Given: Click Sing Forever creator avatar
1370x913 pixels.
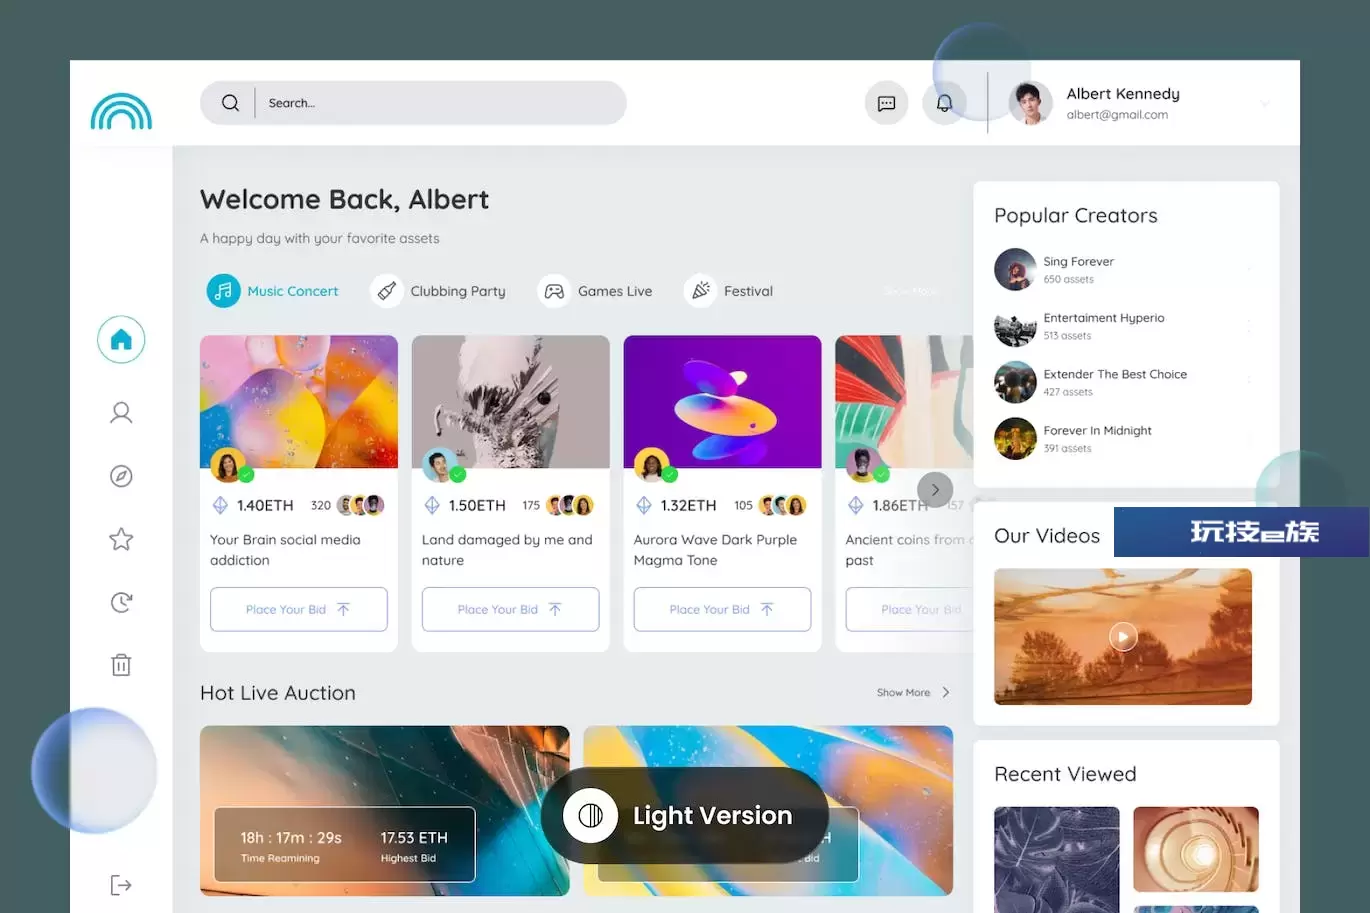Looking at the screenshot, I should 1015,269.
